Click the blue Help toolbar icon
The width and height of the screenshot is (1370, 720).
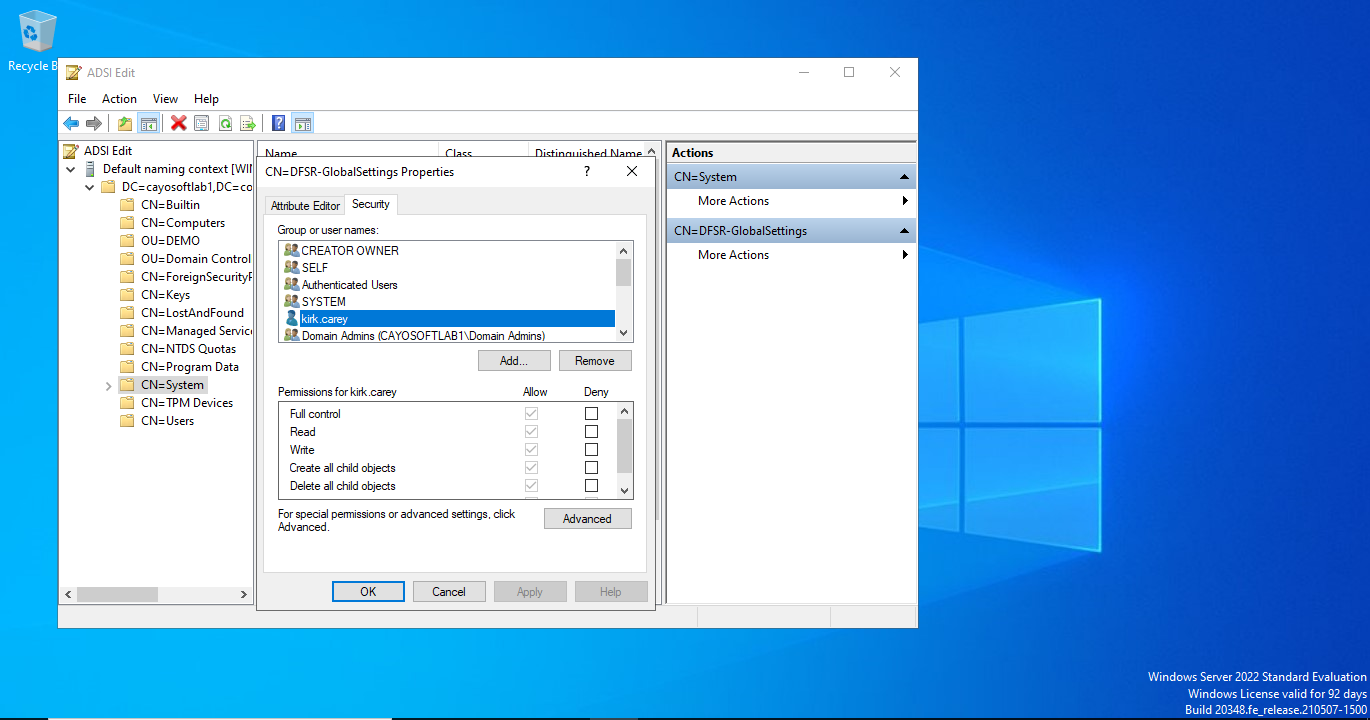tap(279, 123)
